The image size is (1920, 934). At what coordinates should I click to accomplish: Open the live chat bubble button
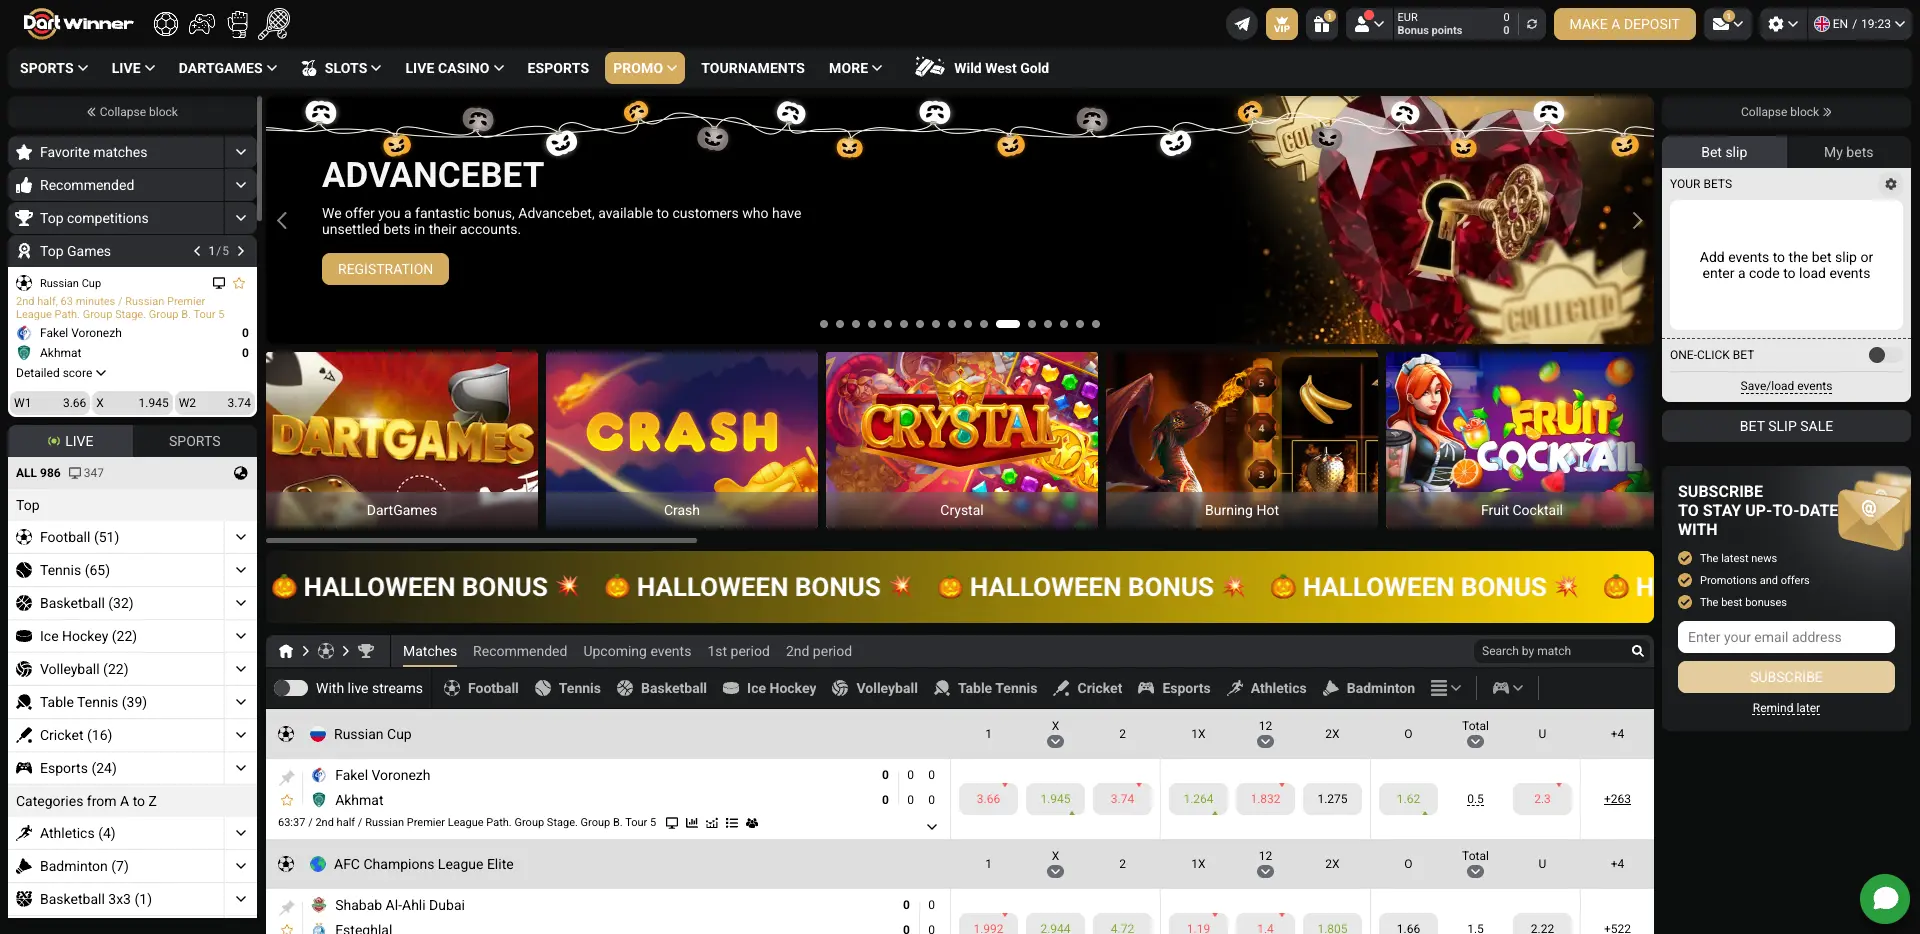(1885, 898)
